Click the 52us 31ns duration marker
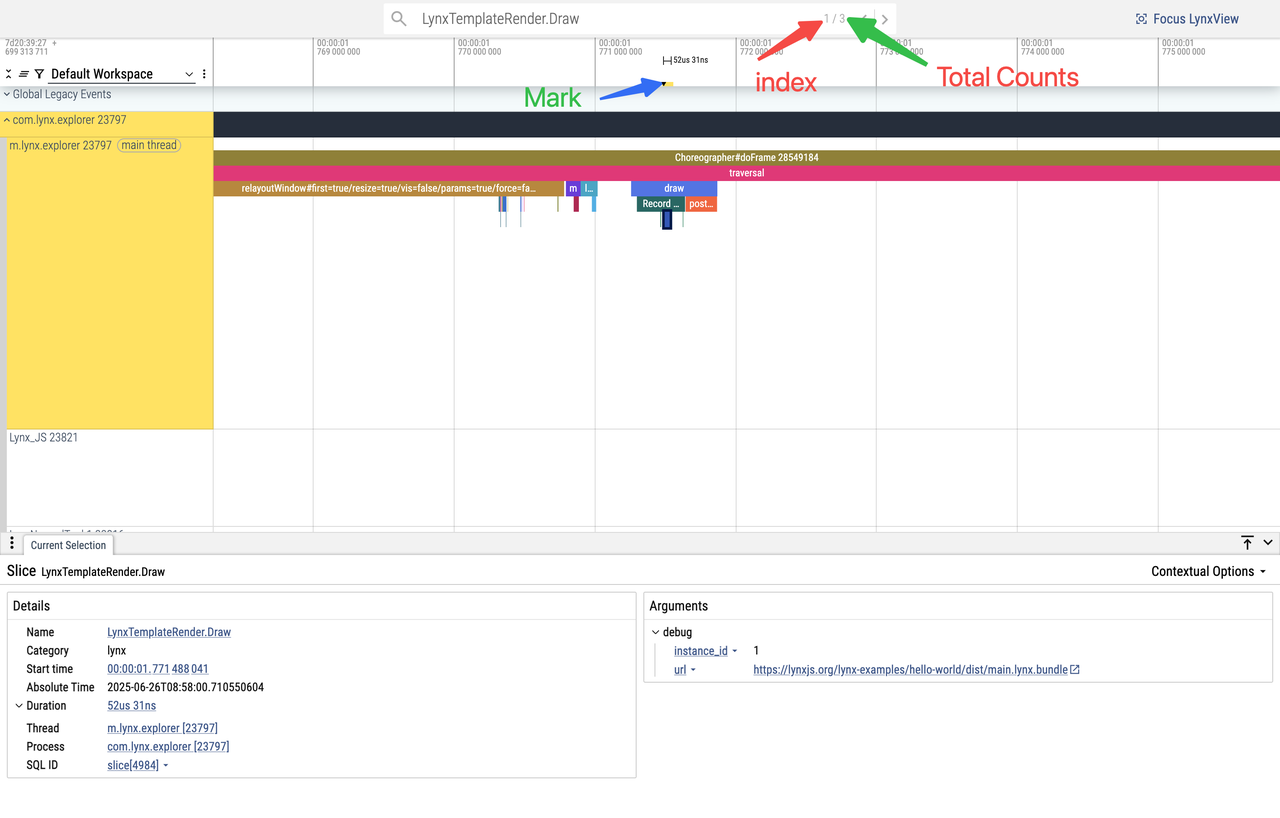This screenshot has height=818, width=1280. 686,60
